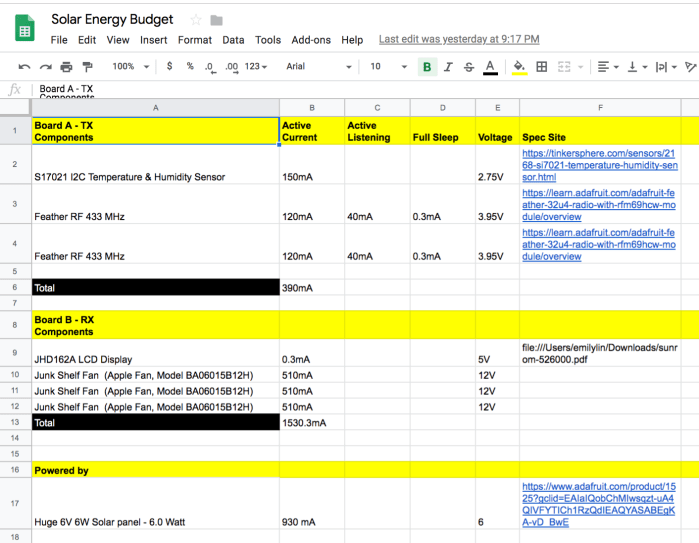Open the font size 10 dropdown
Screen dimensions: 699x543
tap(388, 67)
